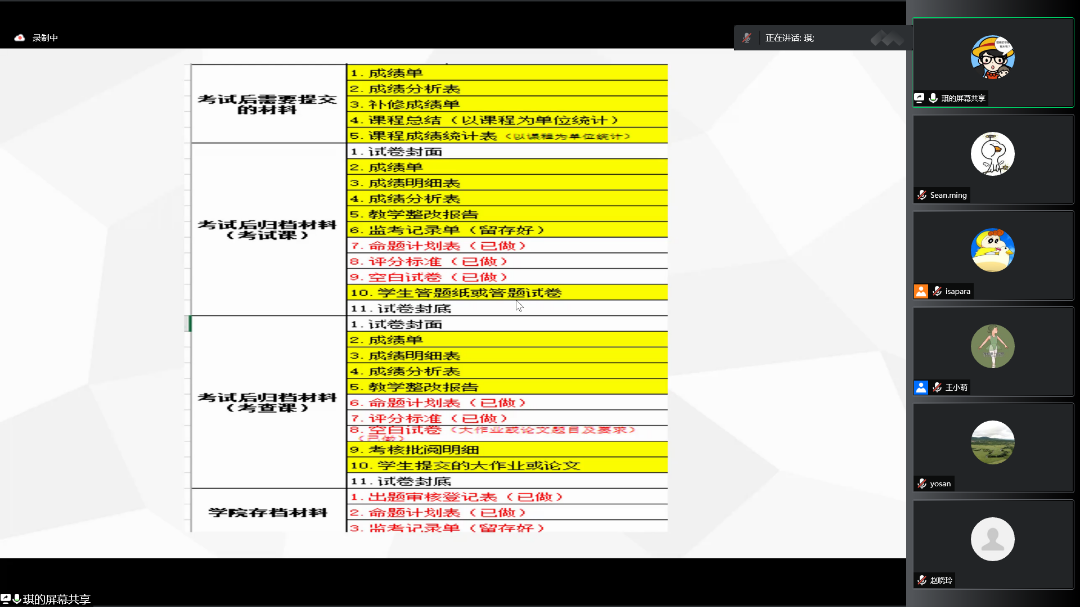Click the muted mic icon beside isapara

point(937,291)
